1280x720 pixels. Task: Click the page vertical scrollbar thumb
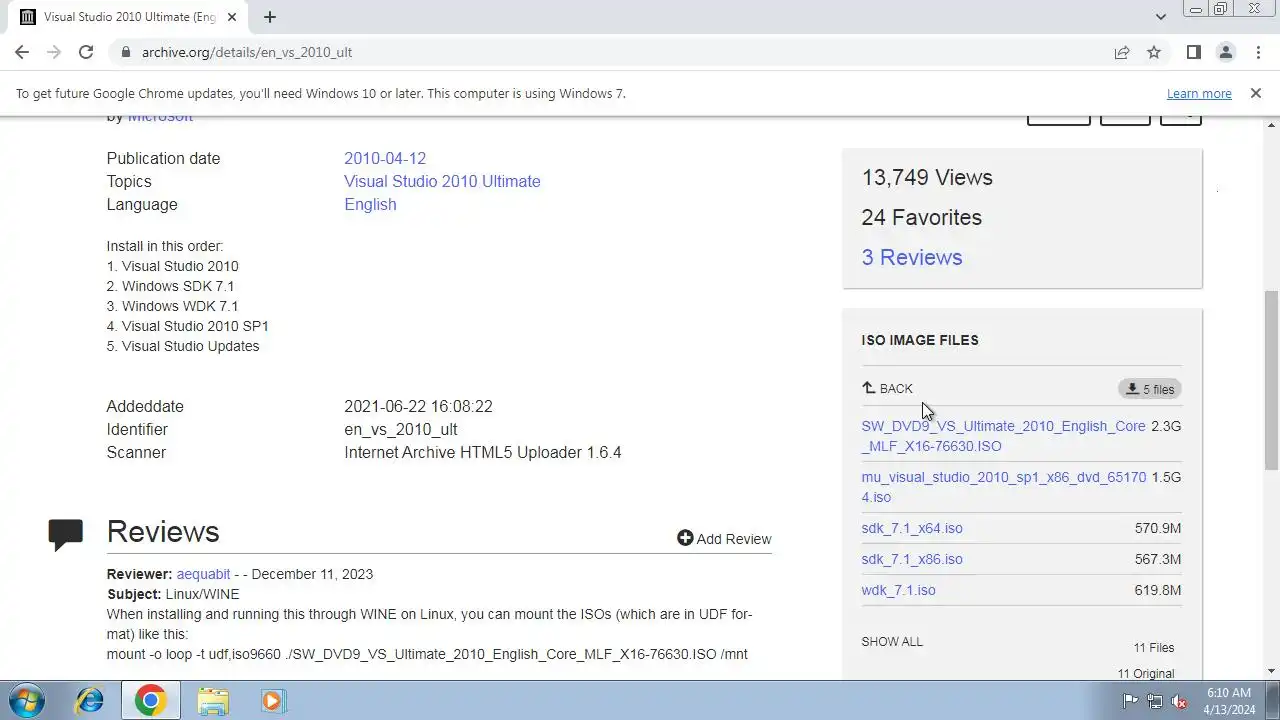point(1271,380)
